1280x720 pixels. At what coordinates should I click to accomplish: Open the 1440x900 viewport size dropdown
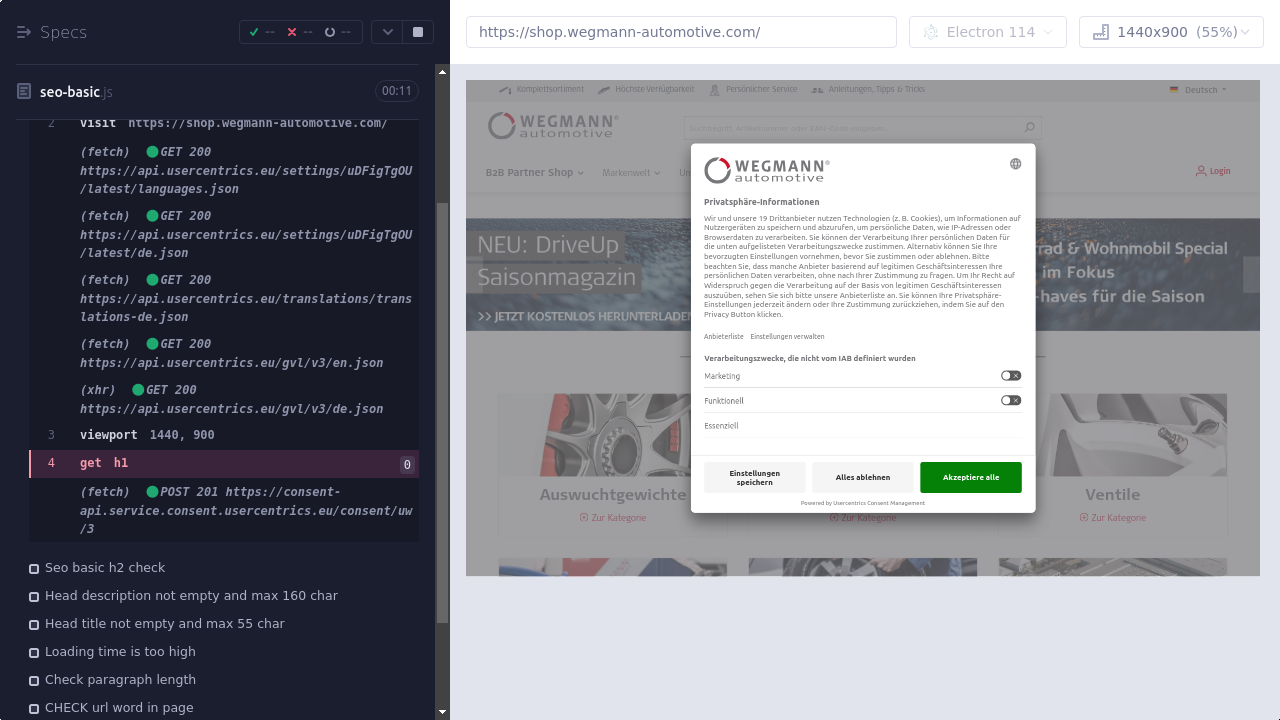pos(1171,32)
